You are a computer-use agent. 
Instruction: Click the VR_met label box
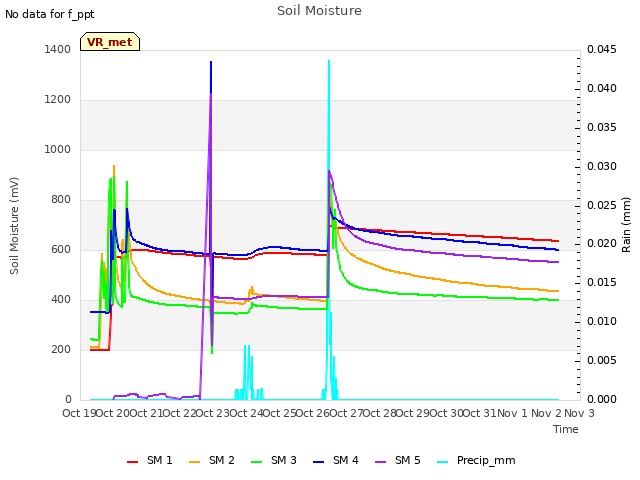pyautogui.click(x=110, y=42)
